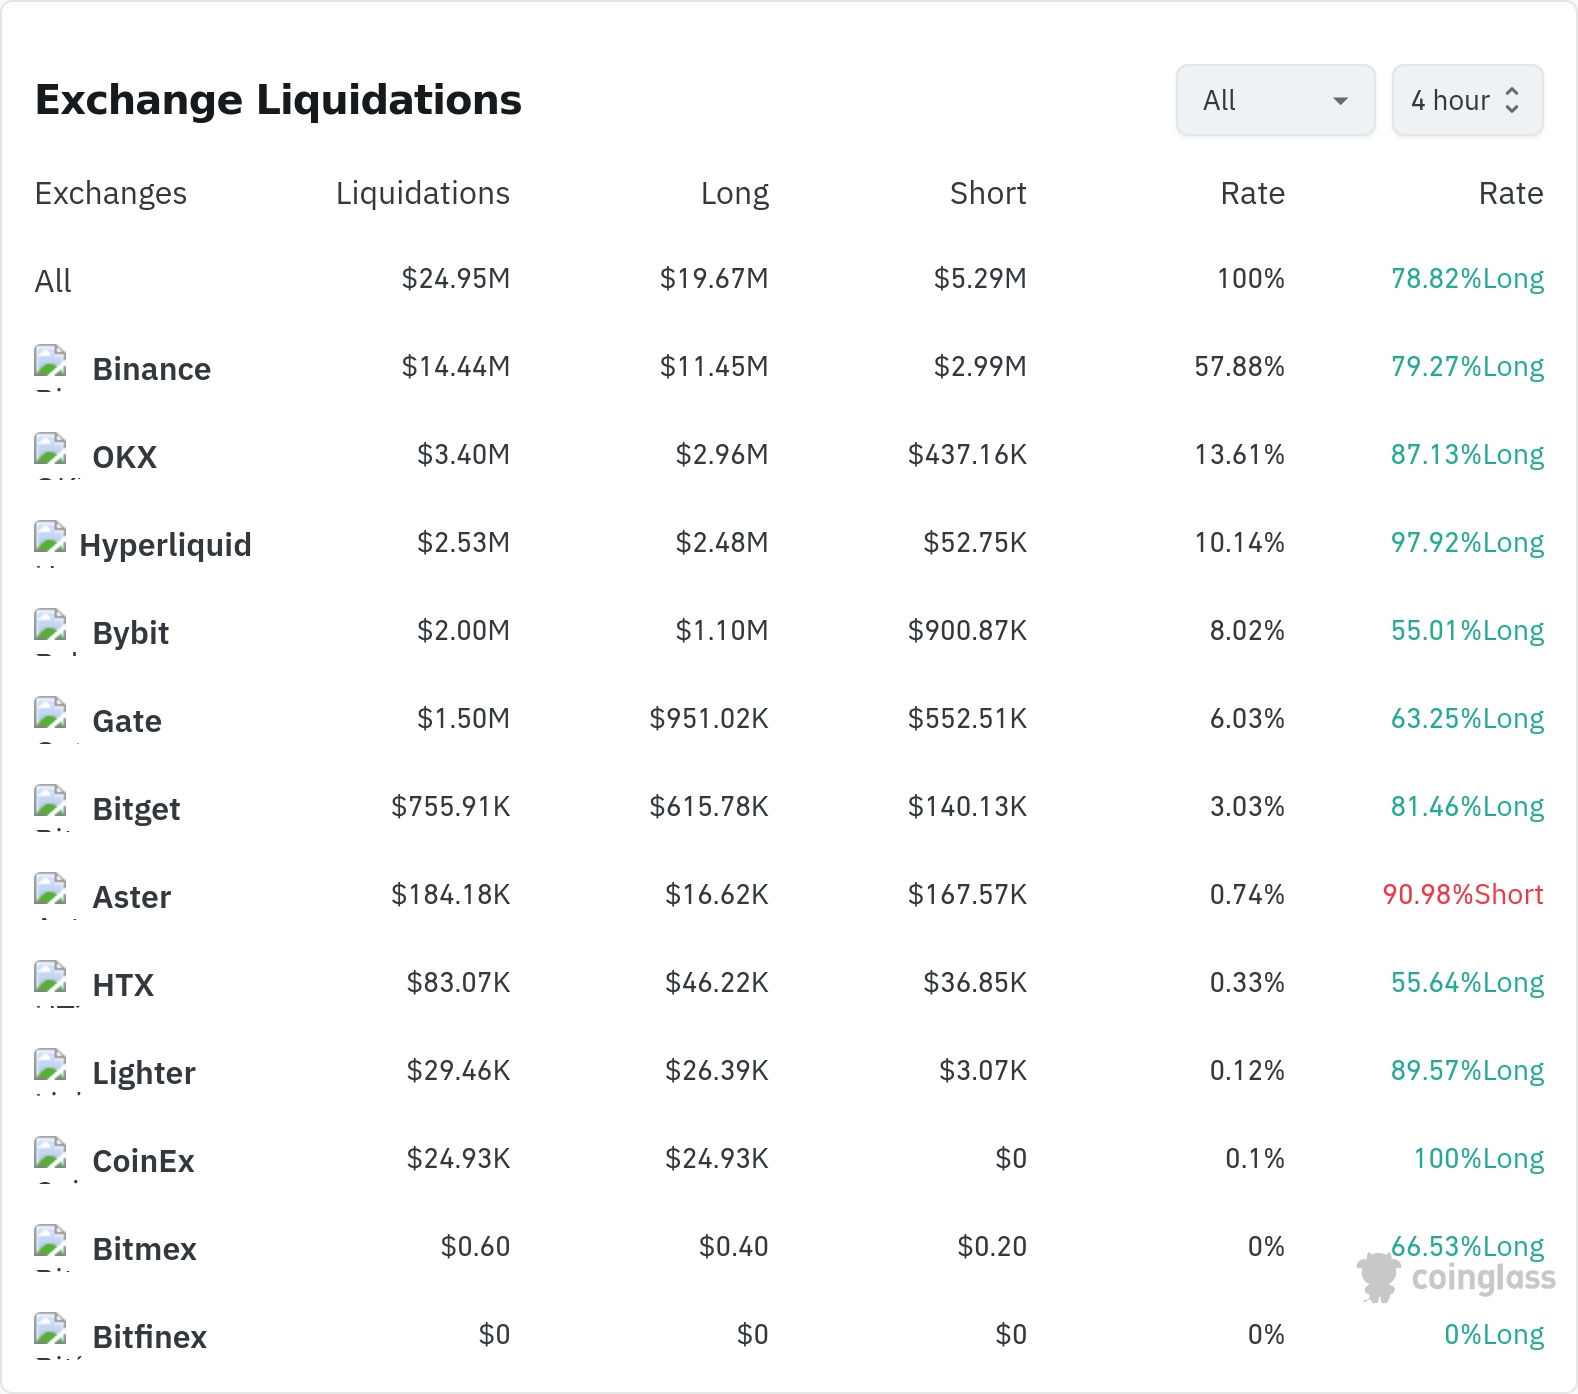Click the Bybit exchange logo icon
1578x1394 pixels.
click(x=50, y=631)
